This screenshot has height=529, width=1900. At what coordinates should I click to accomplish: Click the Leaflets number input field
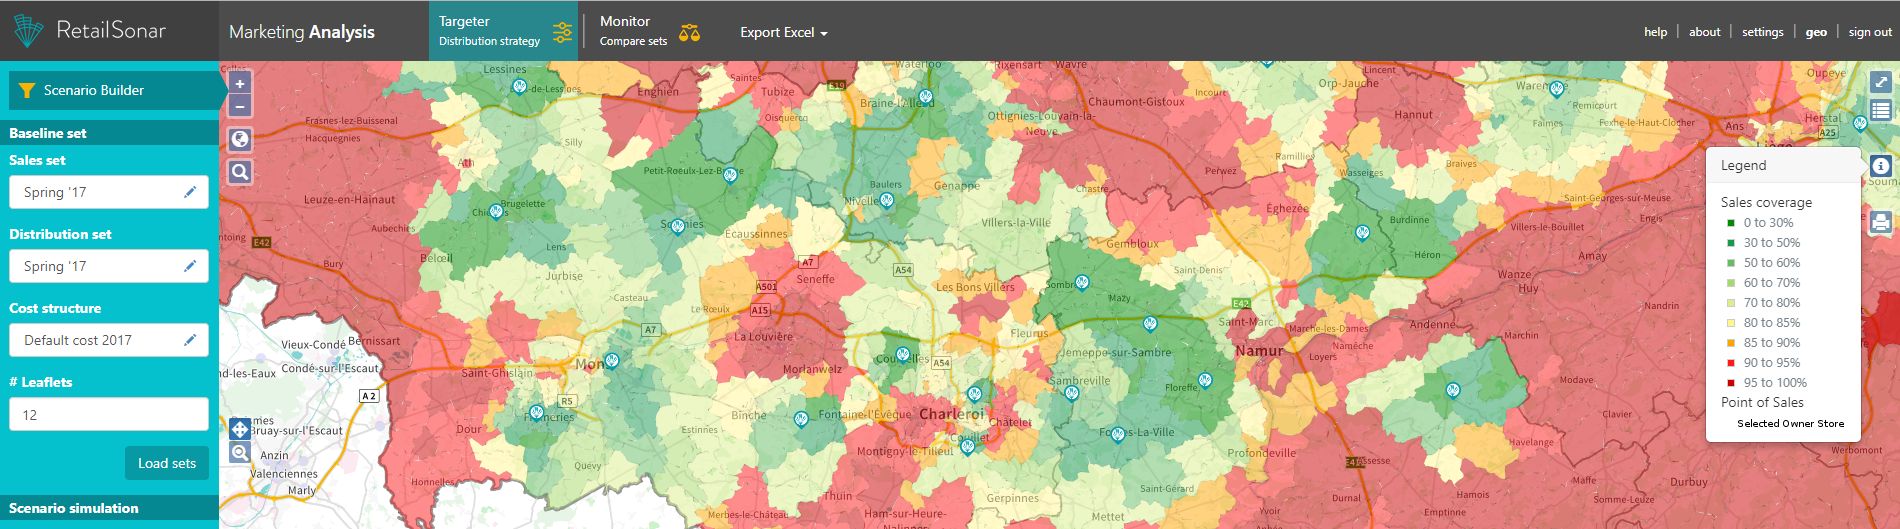click(x=109, y=415)
